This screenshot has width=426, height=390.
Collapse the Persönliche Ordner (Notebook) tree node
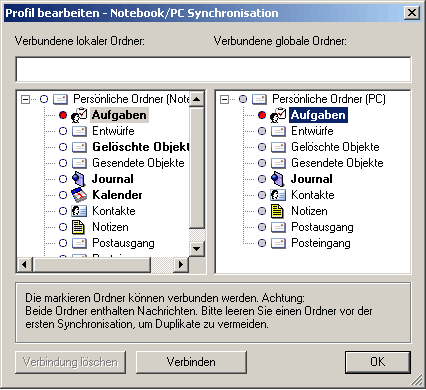click(x=25, y=99)
